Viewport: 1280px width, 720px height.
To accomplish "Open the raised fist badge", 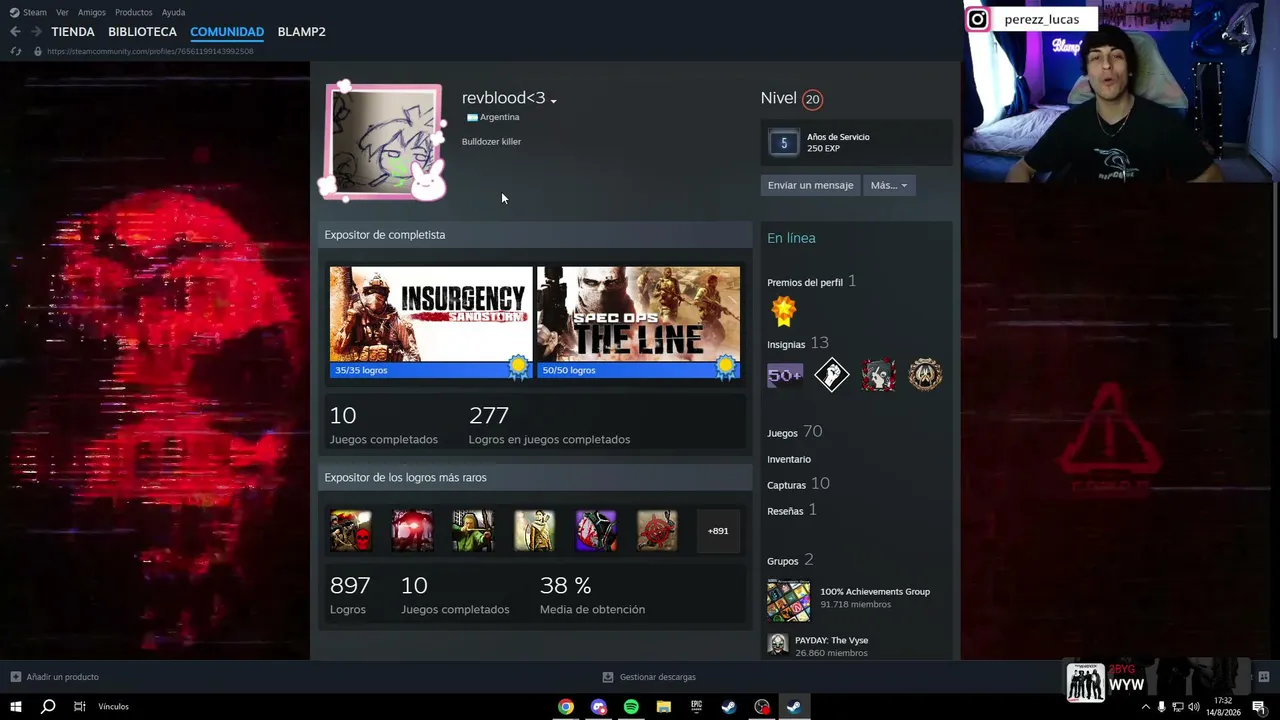I will click(832, 375).
